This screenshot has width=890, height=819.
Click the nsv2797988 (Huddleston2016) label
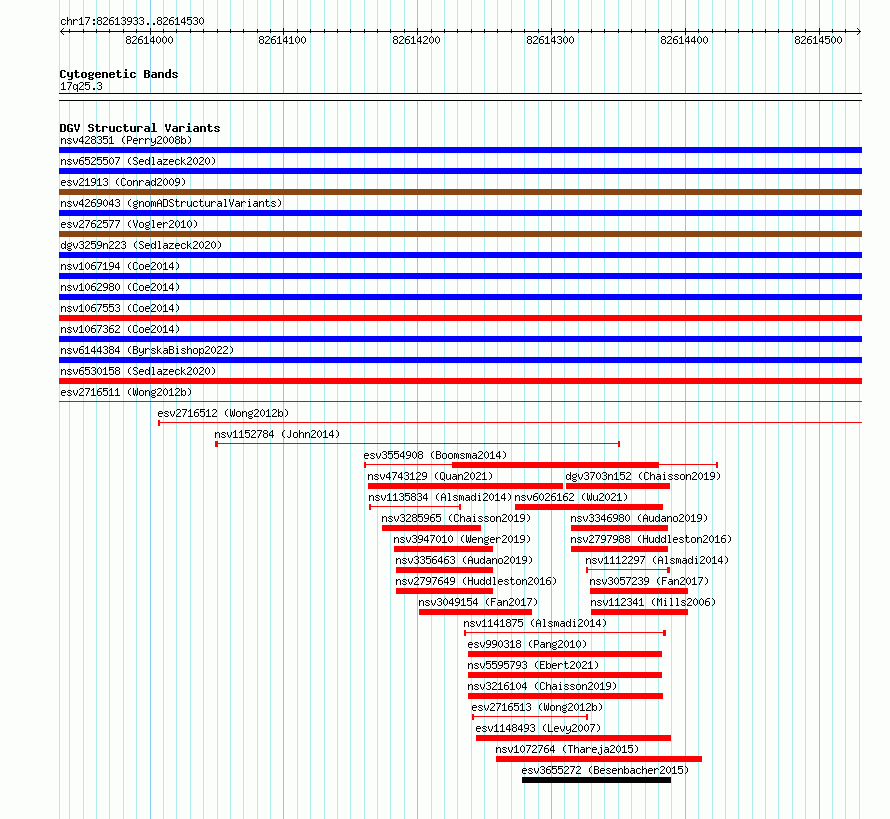point(651,539)
